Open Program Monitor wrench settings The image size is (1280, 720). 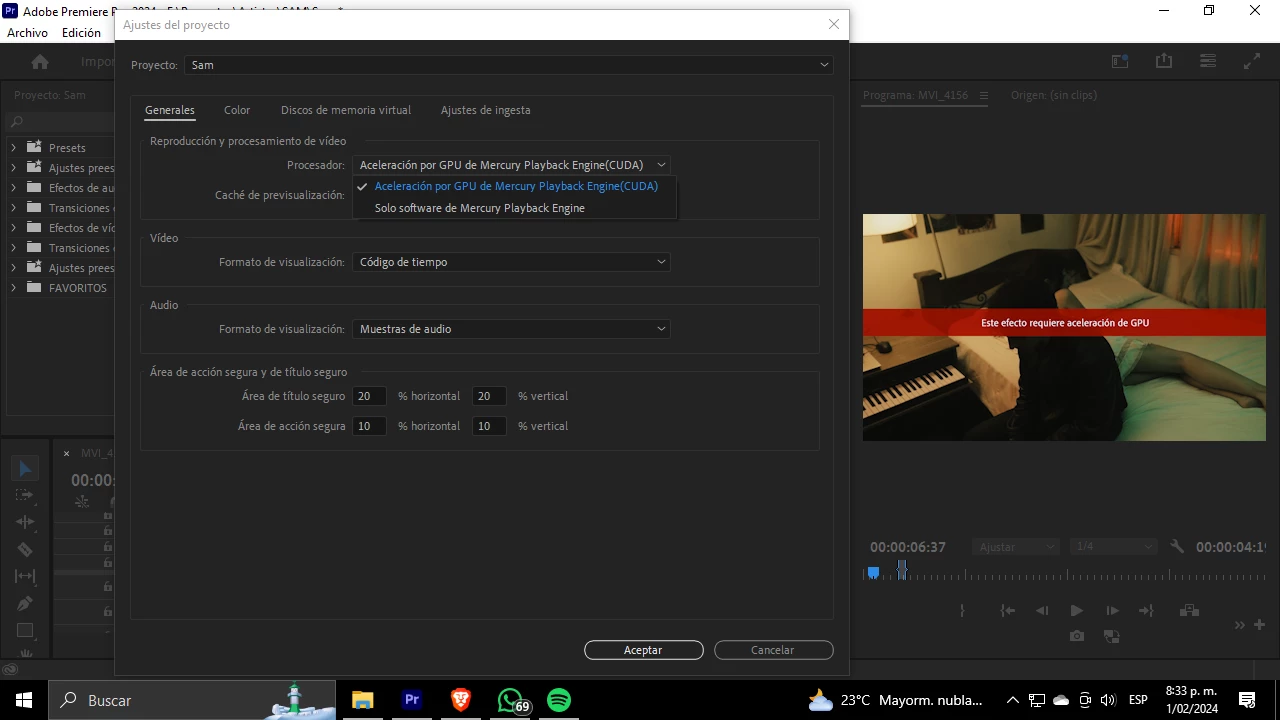pos(1177,547)
